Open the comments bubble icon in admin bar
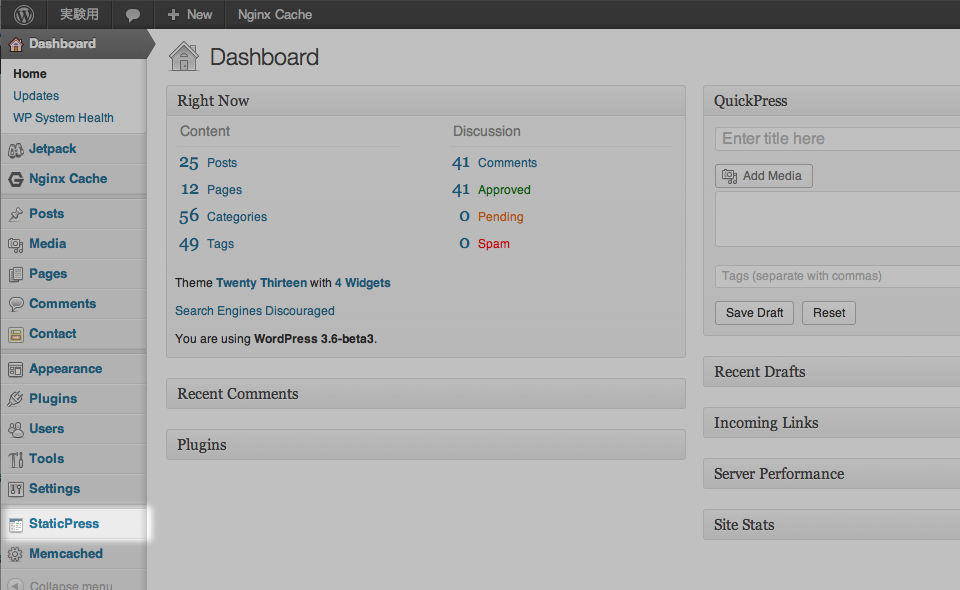This screenshot has width=960, height=590. point(134,14)
